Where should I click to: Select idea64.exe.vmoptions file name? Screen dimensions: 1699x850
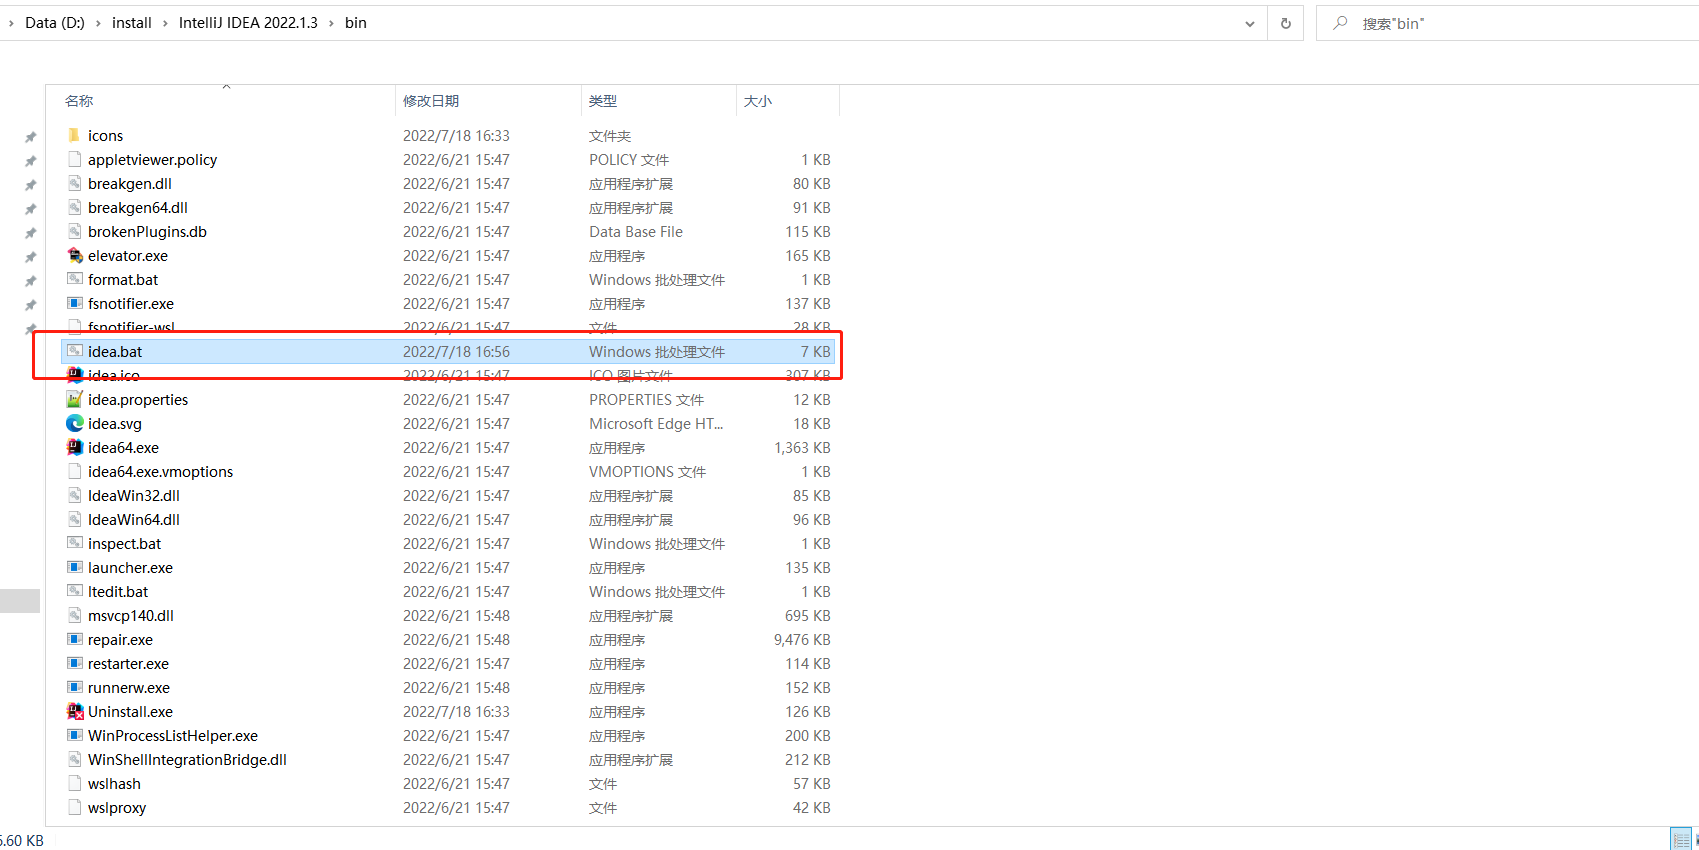click(160, 471)
